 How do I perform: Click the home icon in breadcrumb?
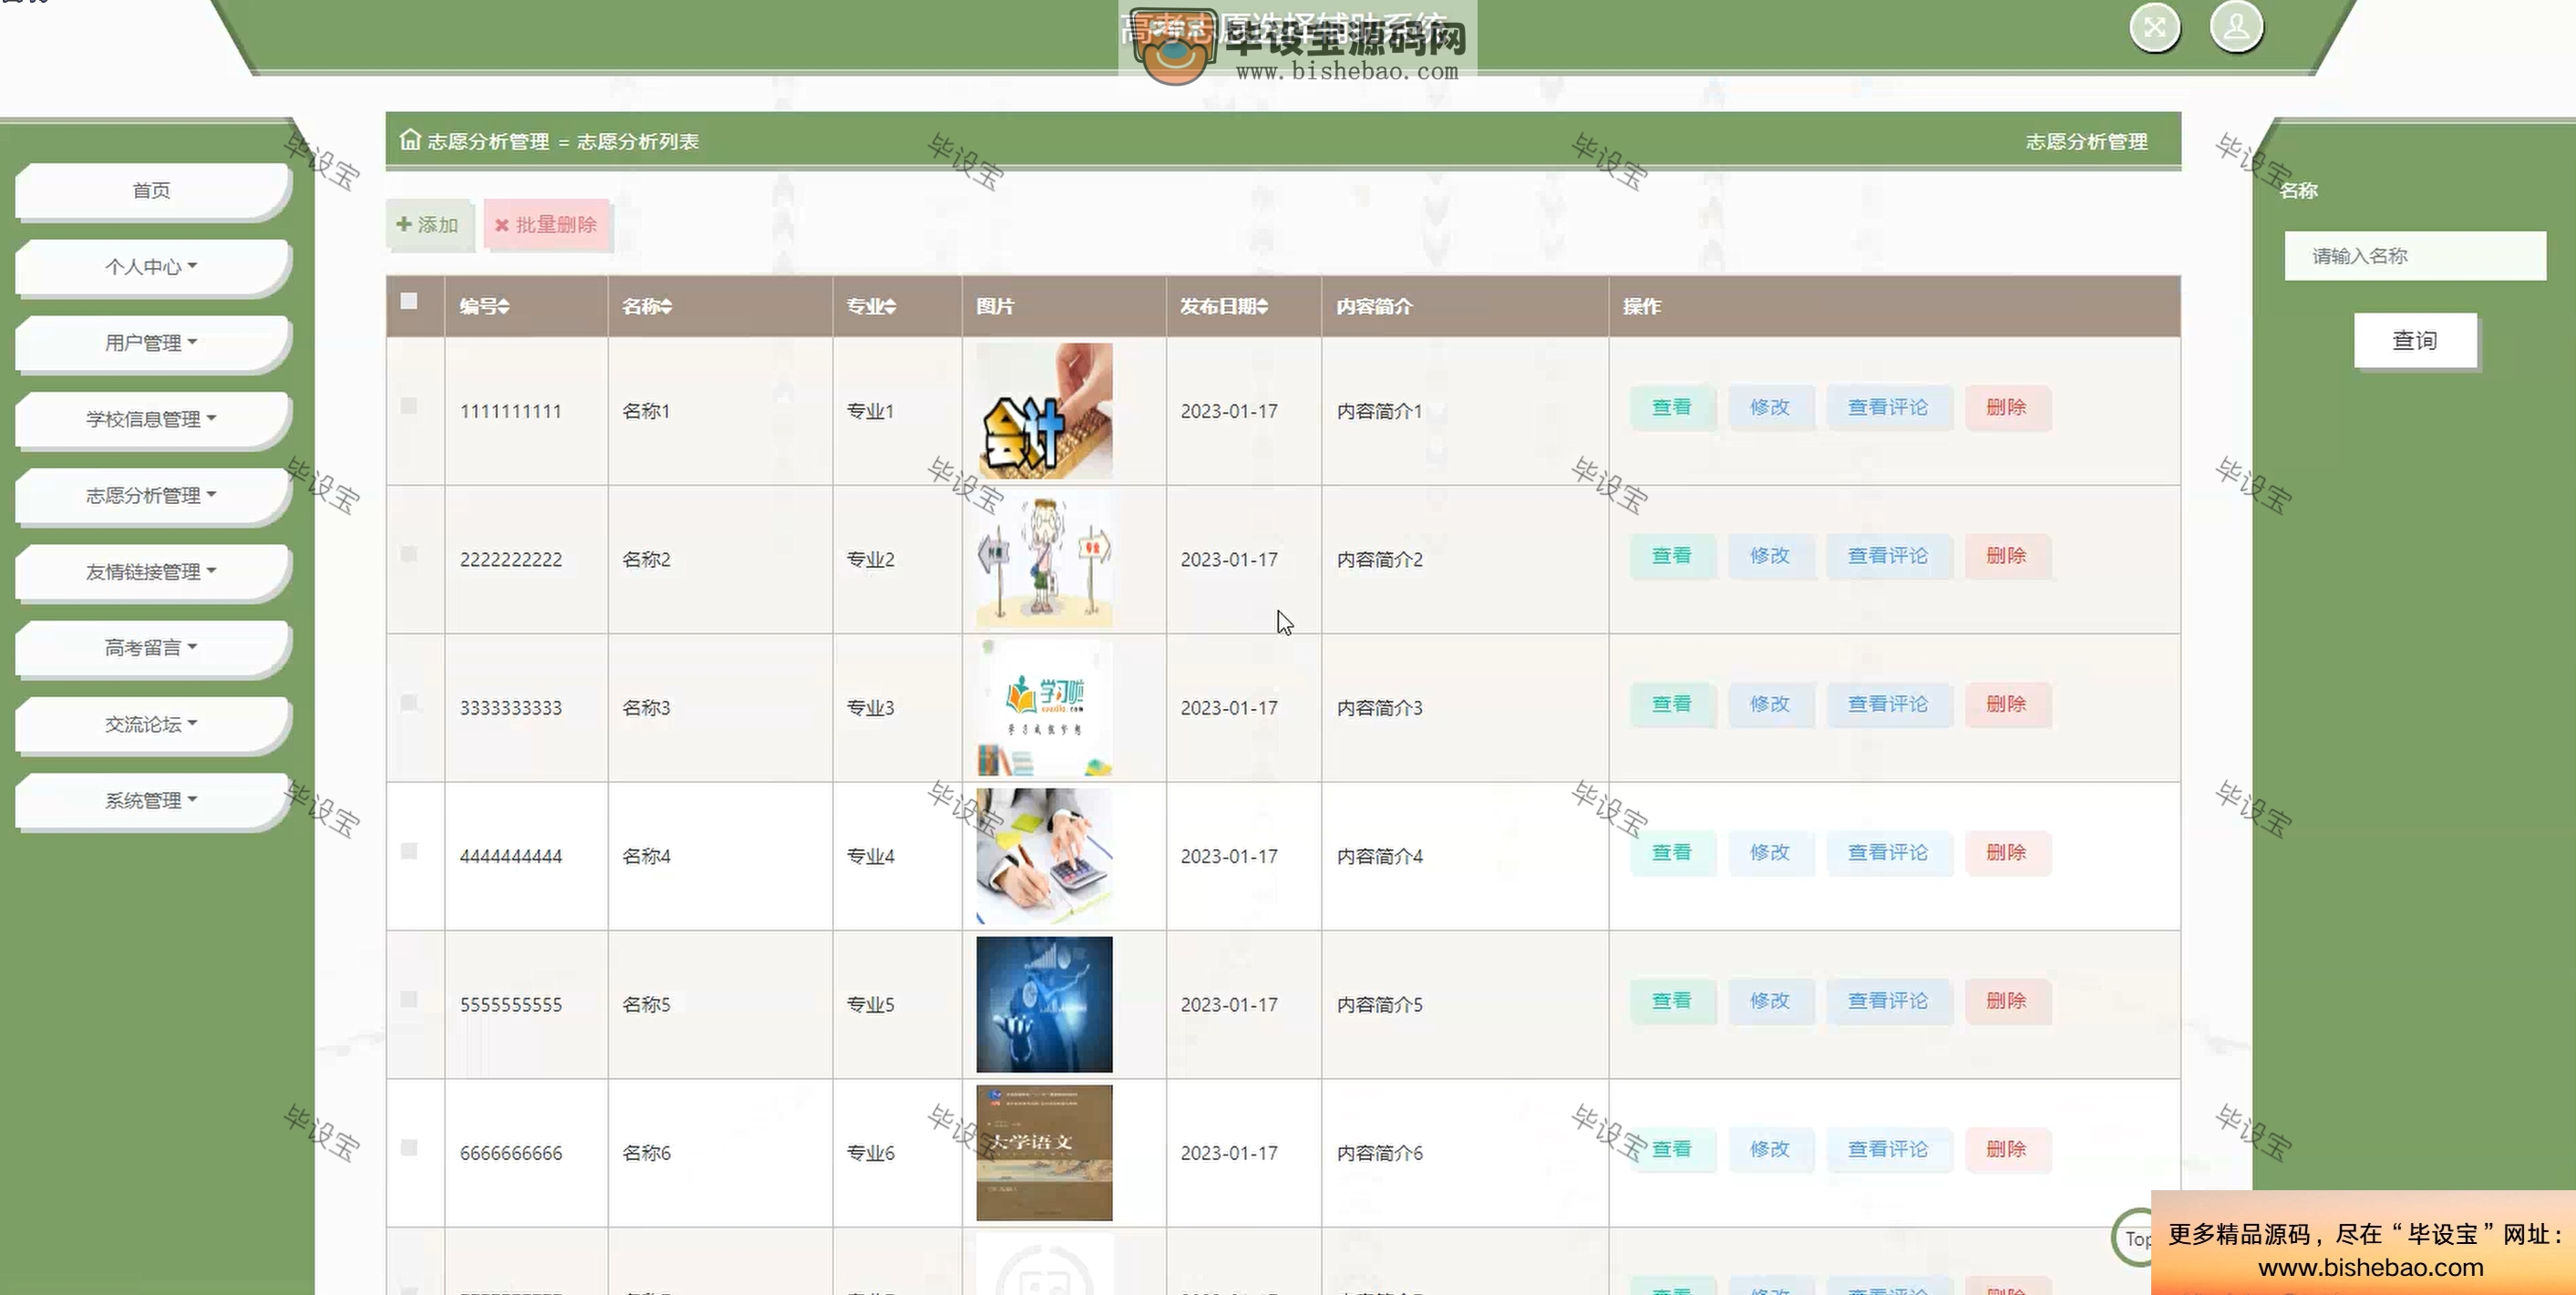(410, 140)
